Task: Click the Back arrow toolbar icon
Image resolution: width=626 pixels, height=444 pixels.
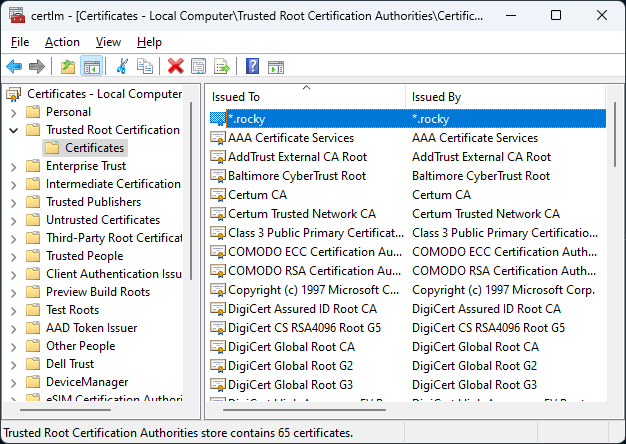Action: (x=14, y=66)
